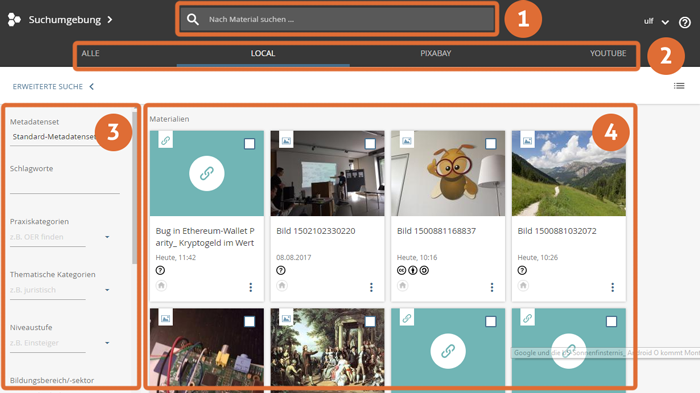Open mountain landscape thumbnail
The image size is (700, 393).
(569, 173)
